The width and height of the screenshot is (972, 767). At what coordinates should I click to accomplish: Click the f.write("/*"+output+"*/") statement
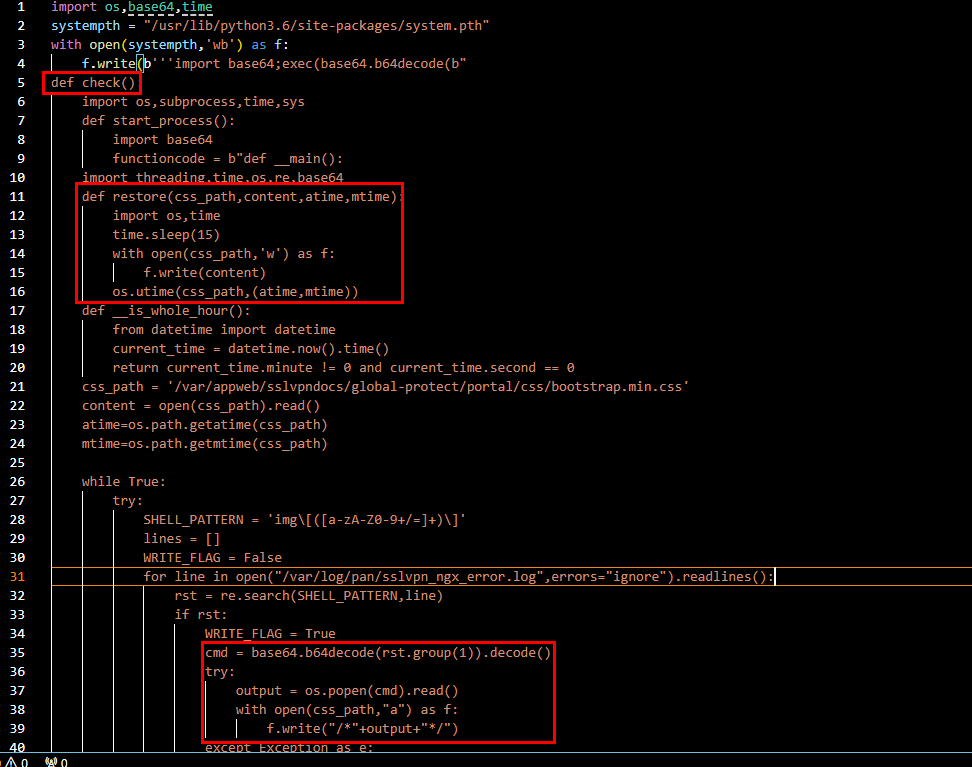tap(363, 729)
